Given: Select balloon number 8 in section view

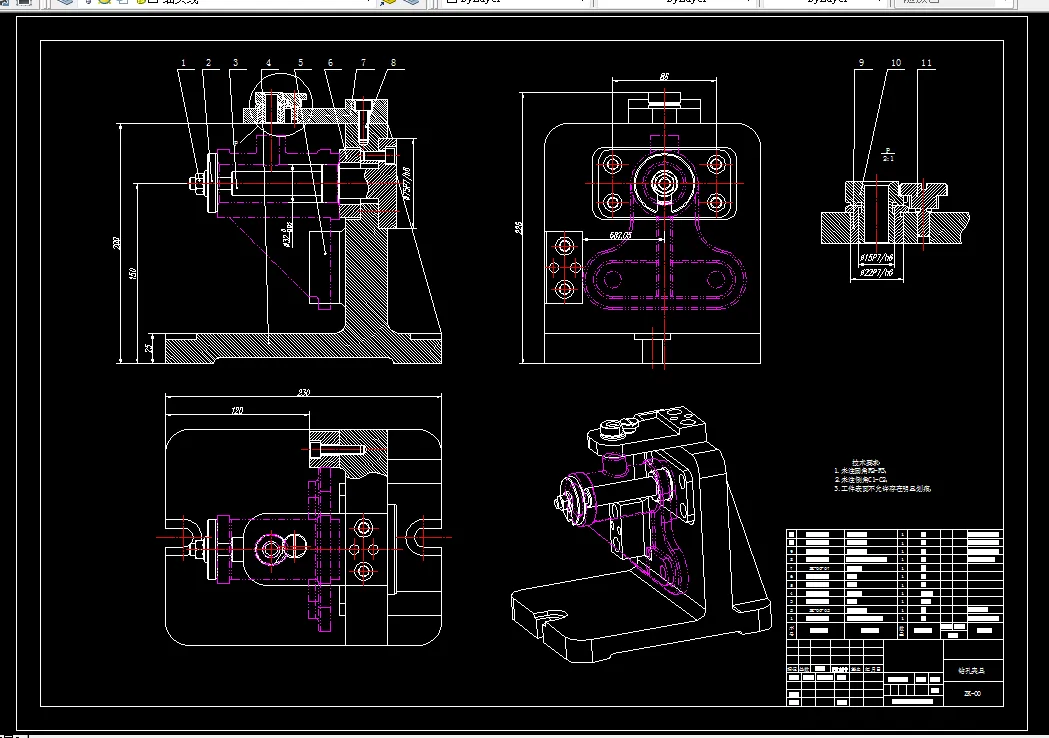Looking at the screenshot, I should [x=393, y=63].
